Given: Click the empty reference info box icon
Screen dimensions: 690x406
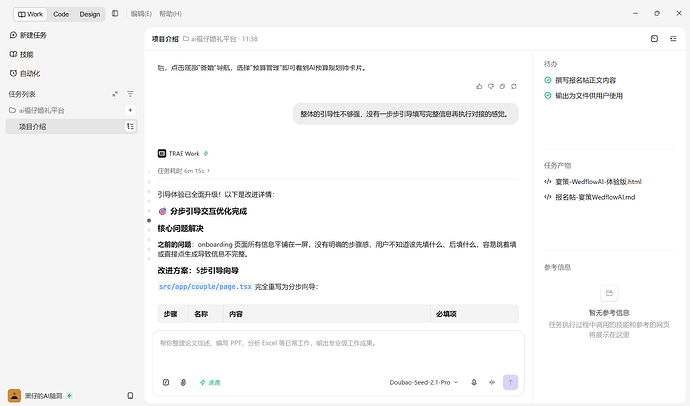Looking at the screenshot, I should 609,293.
